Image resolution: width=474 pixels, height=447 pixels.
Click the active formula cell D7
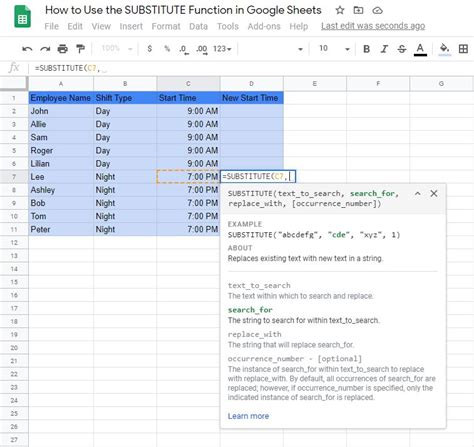[258, 176]
